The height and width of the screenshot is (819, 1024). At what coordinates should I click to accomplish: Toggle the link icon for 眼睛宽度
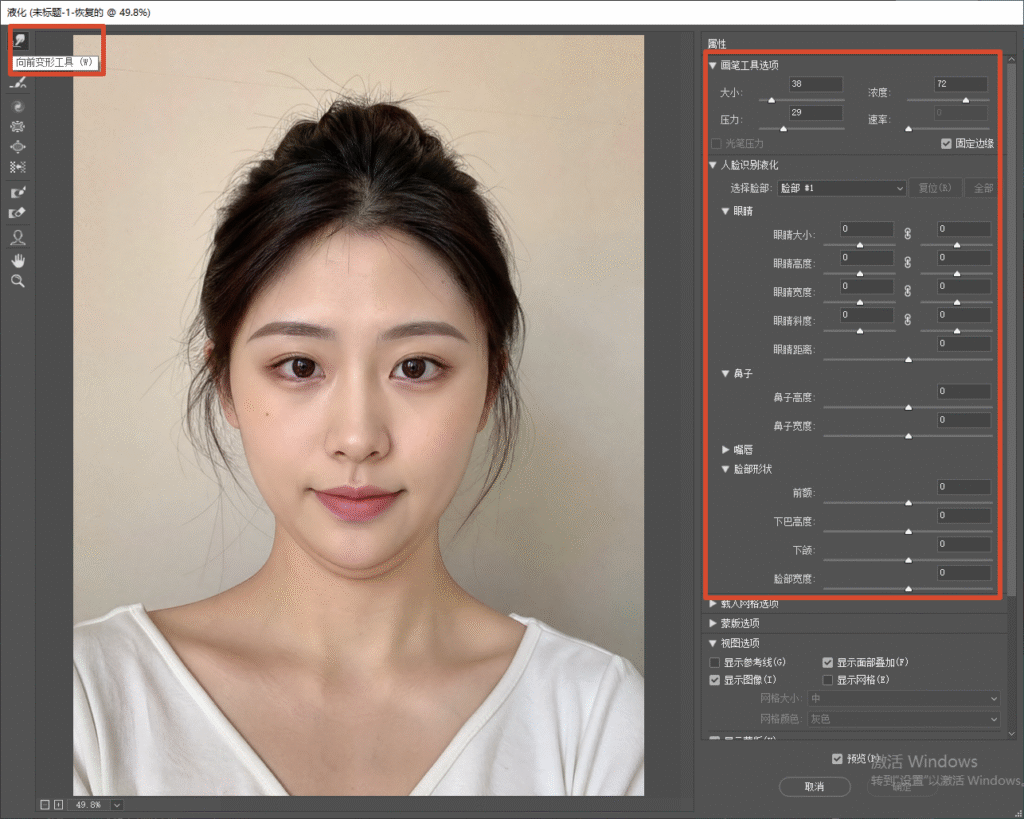pyautogui.click(x=907, y=291)
